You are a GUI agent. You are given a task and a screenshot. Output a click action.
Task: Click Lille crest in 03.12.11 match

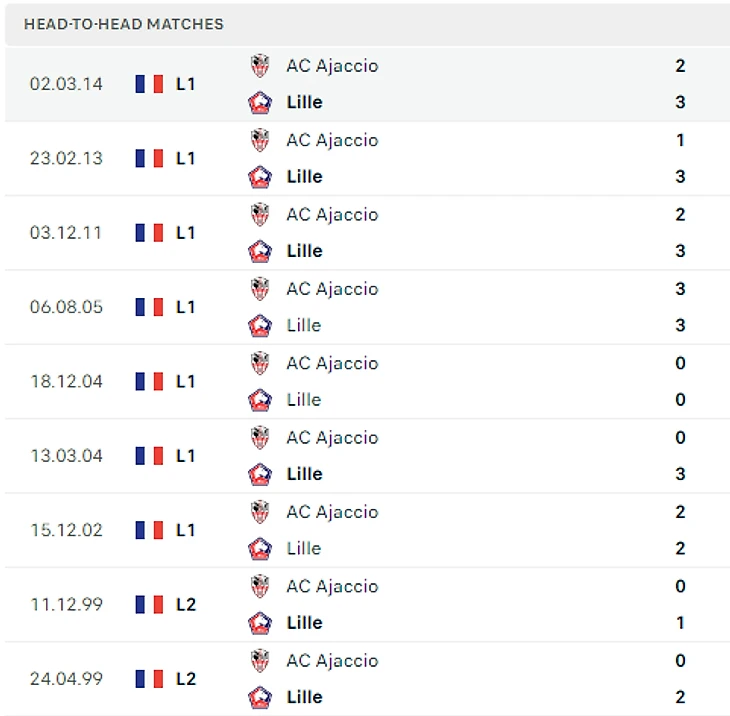[x=260, y=251]
